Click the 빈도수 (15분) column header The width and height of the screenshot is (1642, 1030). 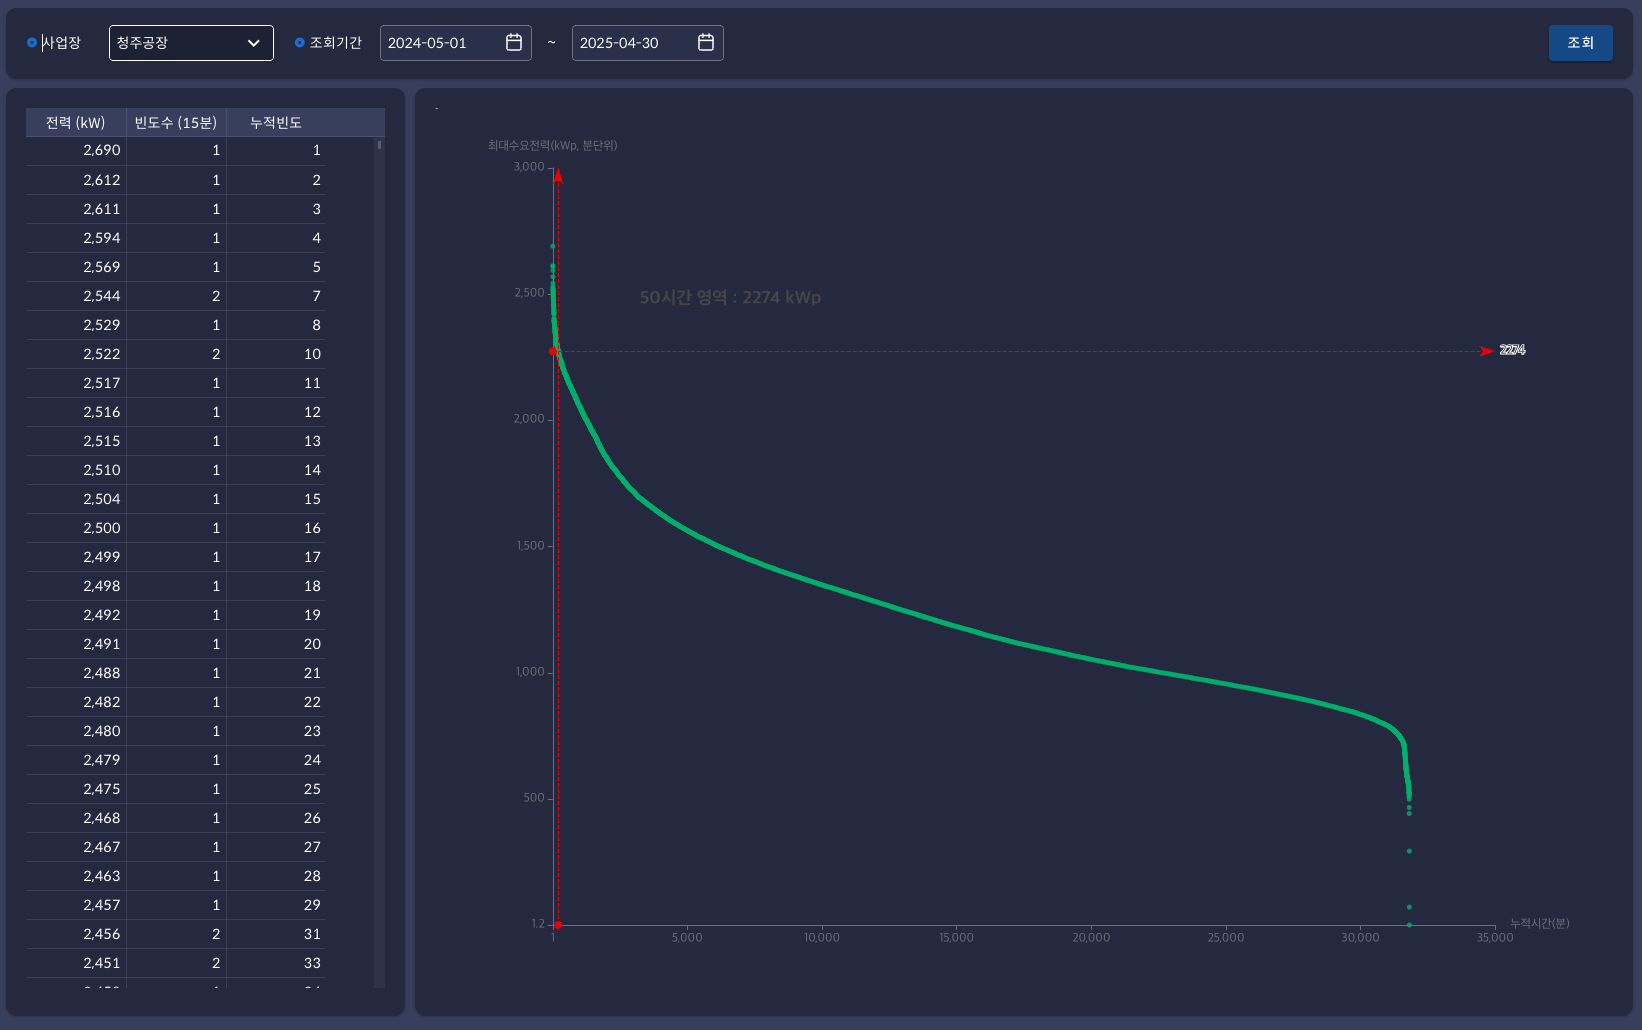tap(176, 122)
